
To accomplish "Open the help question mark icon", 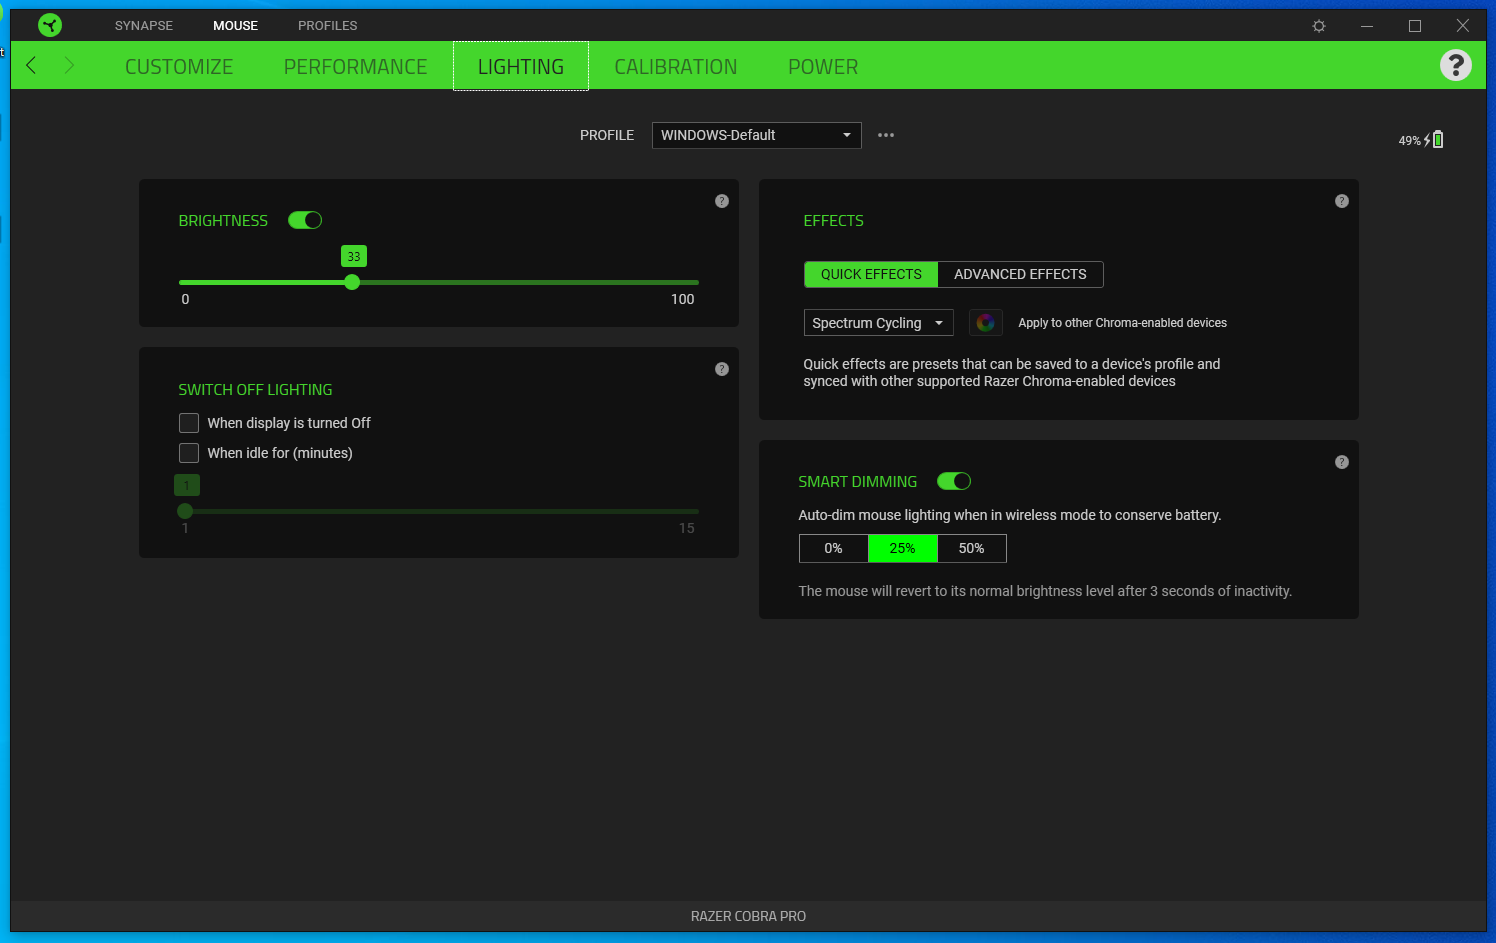I will pos(1456,65).
